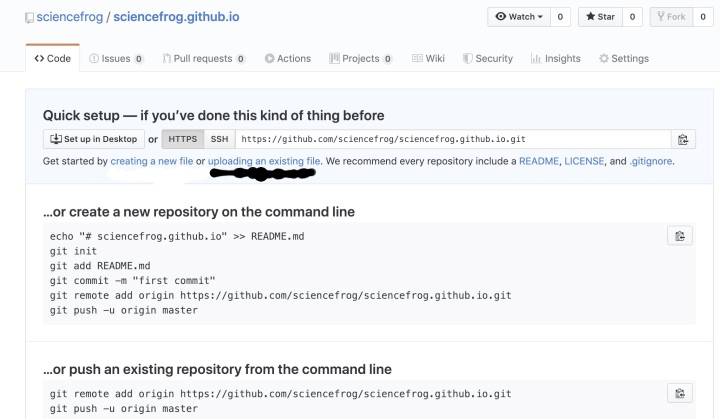
Task: Select the Code tab
Action: [52, 58]
